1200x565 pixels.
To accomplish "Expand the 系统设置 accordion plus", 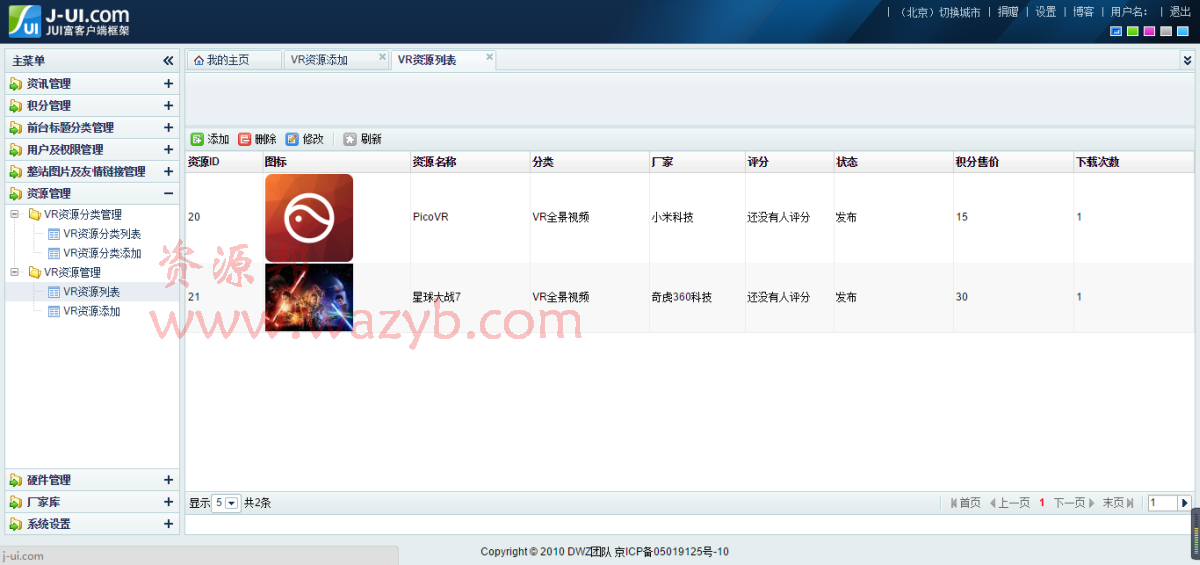I will [168, 524].
